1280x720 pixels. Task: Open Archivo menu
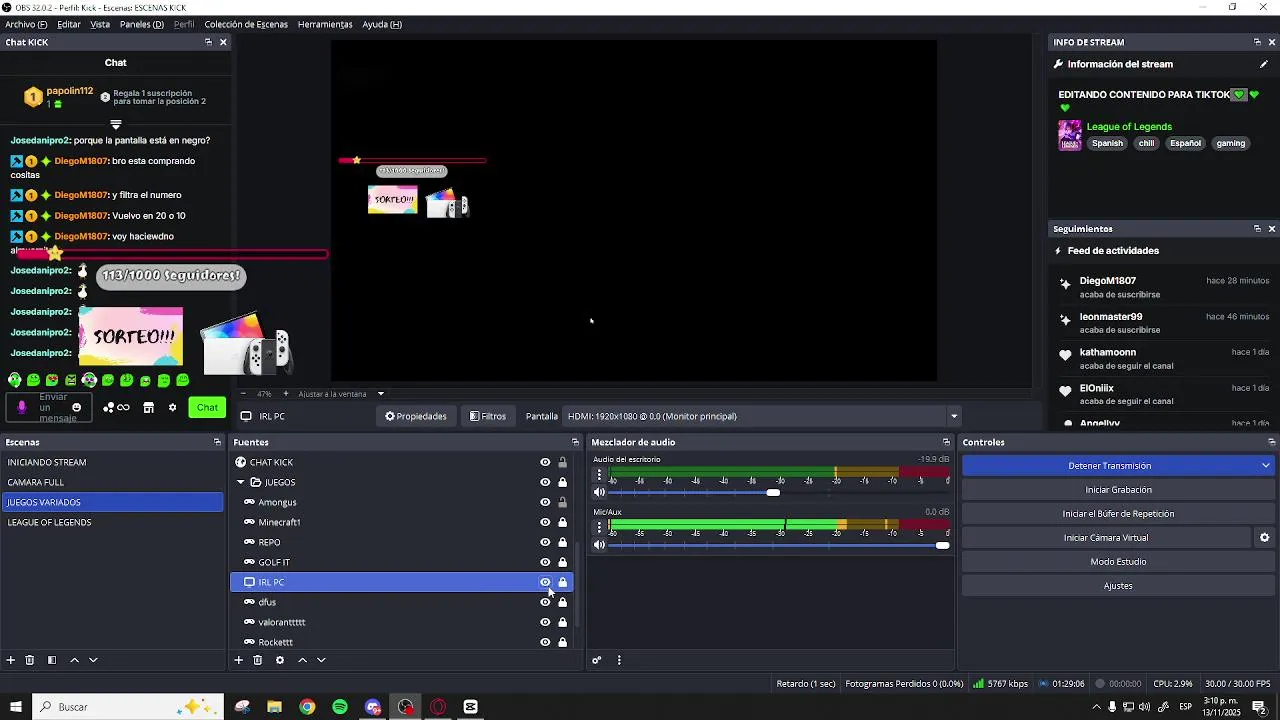coord(26,24)
